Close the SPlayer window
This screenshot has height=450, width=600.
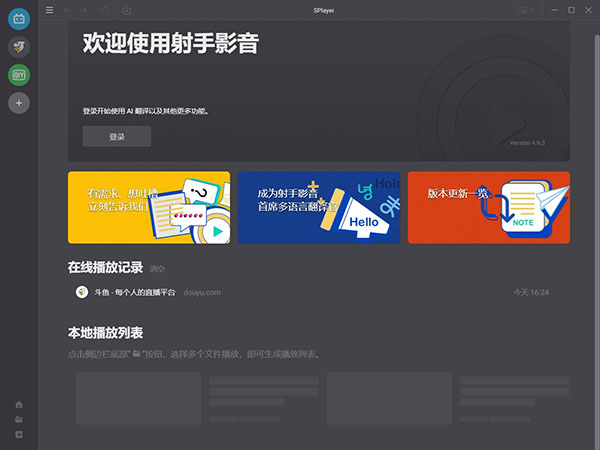coord(589,10)
